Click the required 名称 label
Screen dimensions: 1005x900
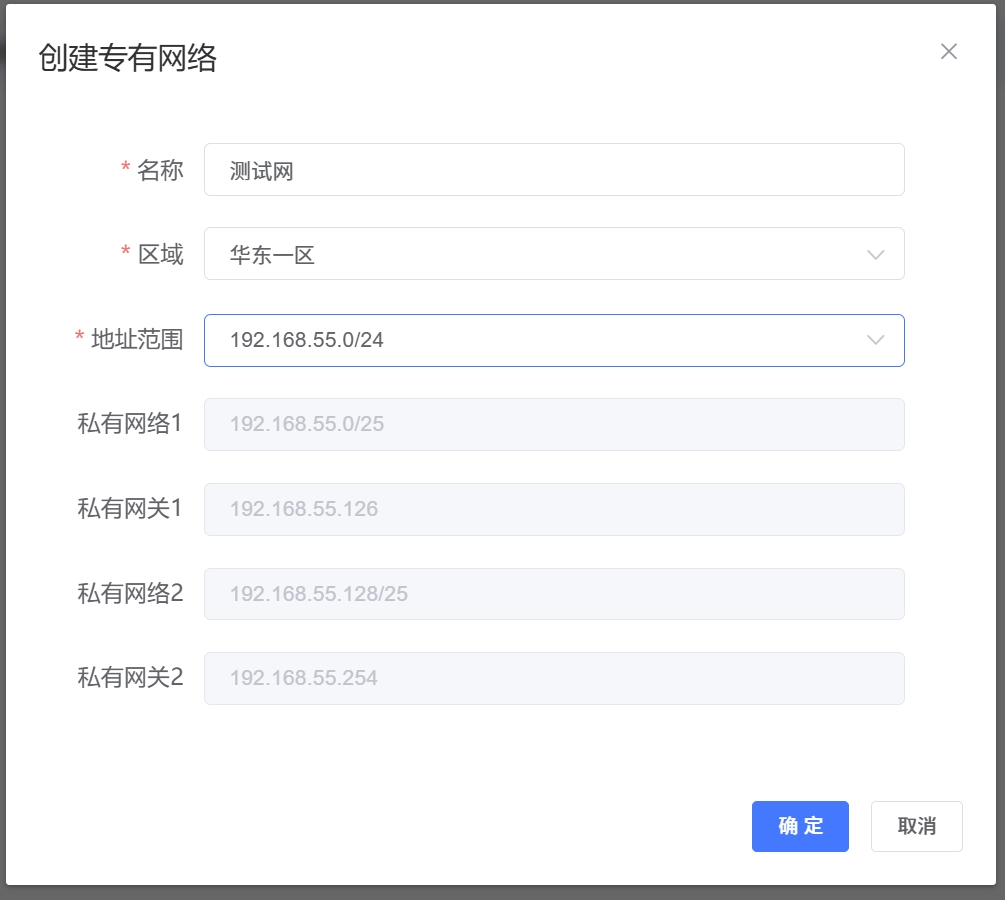click(x=159, y=170)
